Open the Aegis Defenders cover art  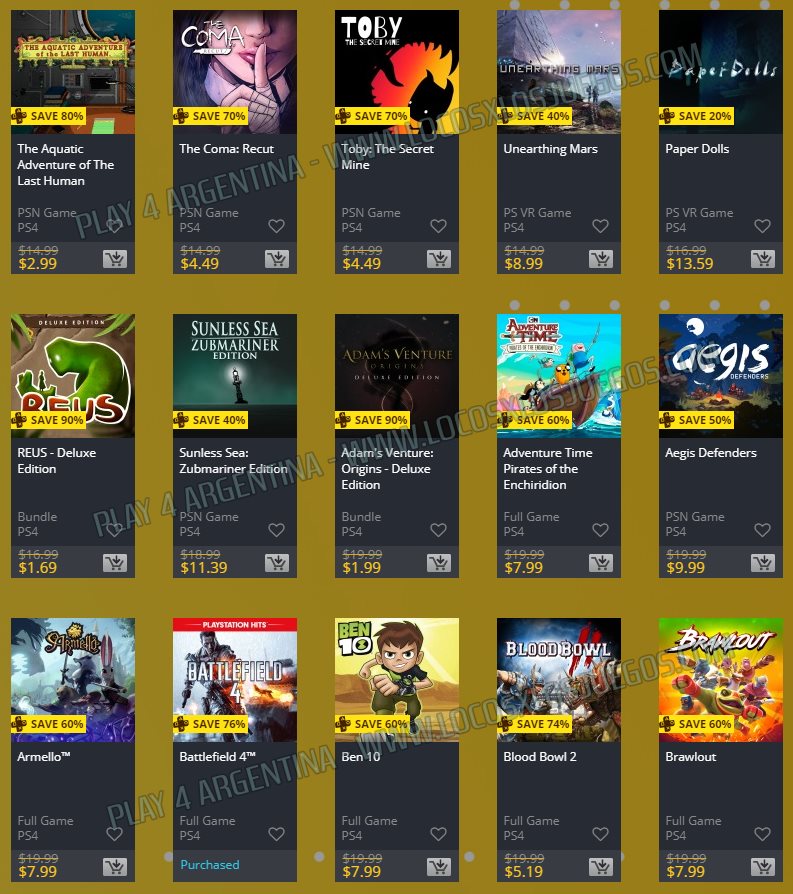click(x=721, y=376)
